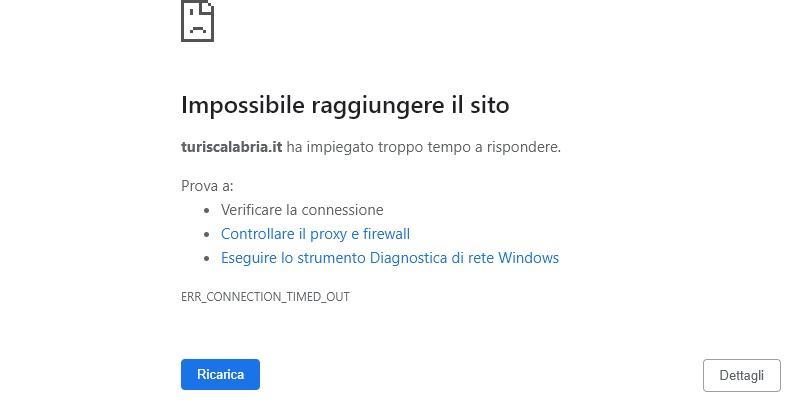Viewport: 796px width, 405px height.
Task: Click the word sito in the heading
Action: [489, 106]
